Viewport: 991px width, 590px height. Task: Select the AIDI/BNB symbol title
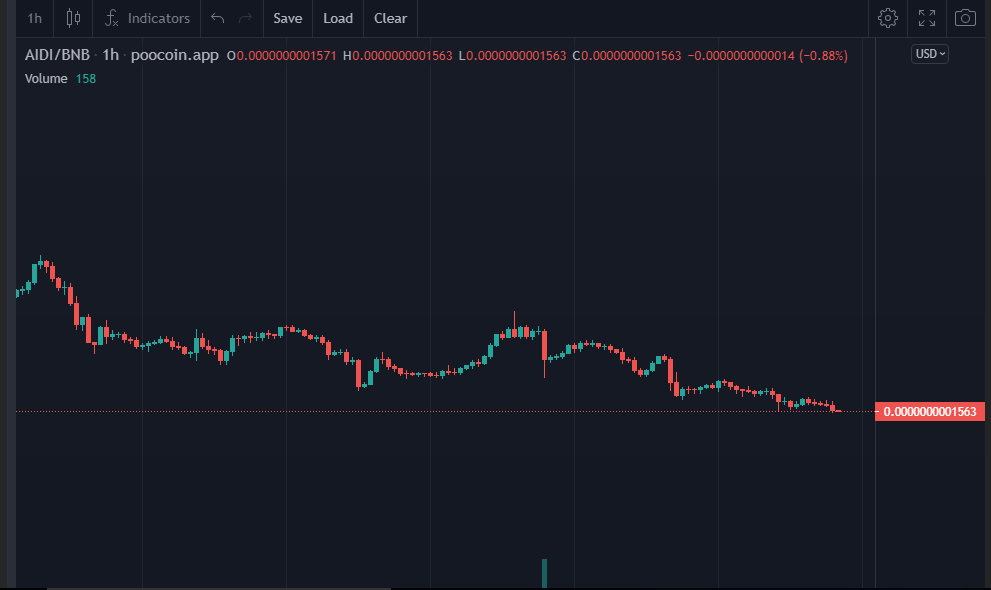click(x=58, y=55)
